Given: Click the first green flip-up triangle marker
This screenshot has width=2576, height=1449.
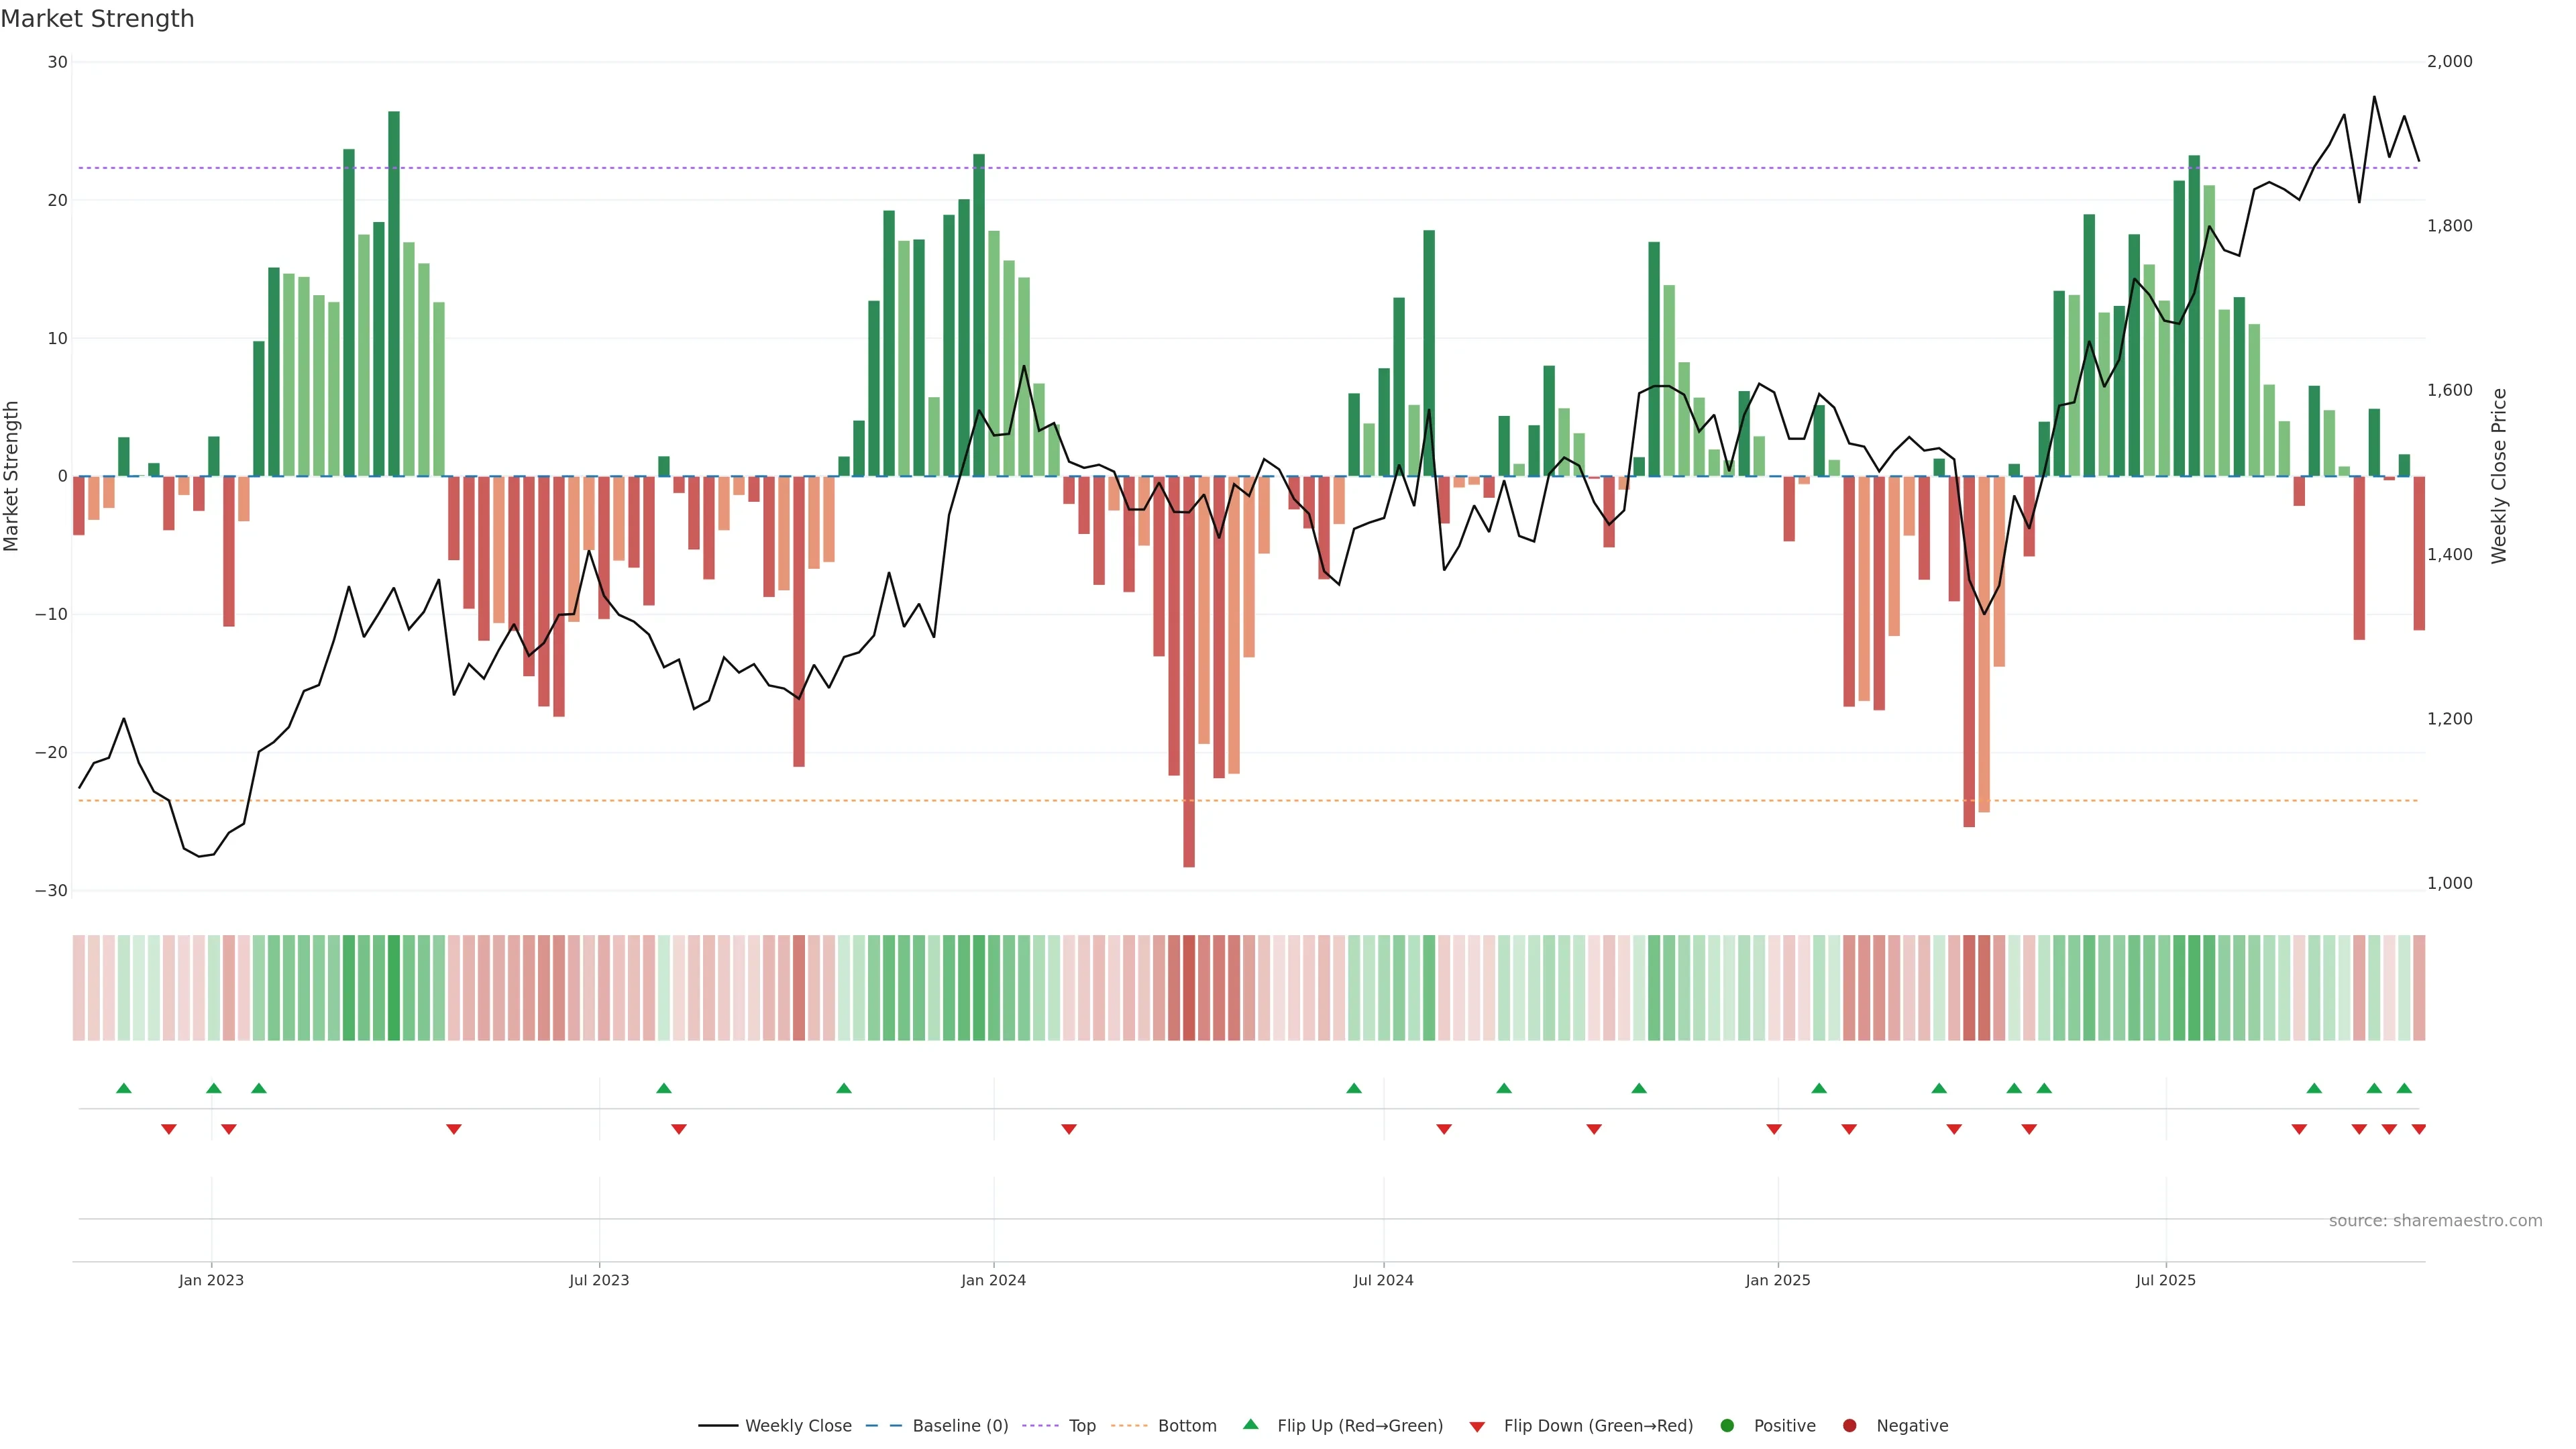Looking at the screenshot, I should coord(124,1088).
